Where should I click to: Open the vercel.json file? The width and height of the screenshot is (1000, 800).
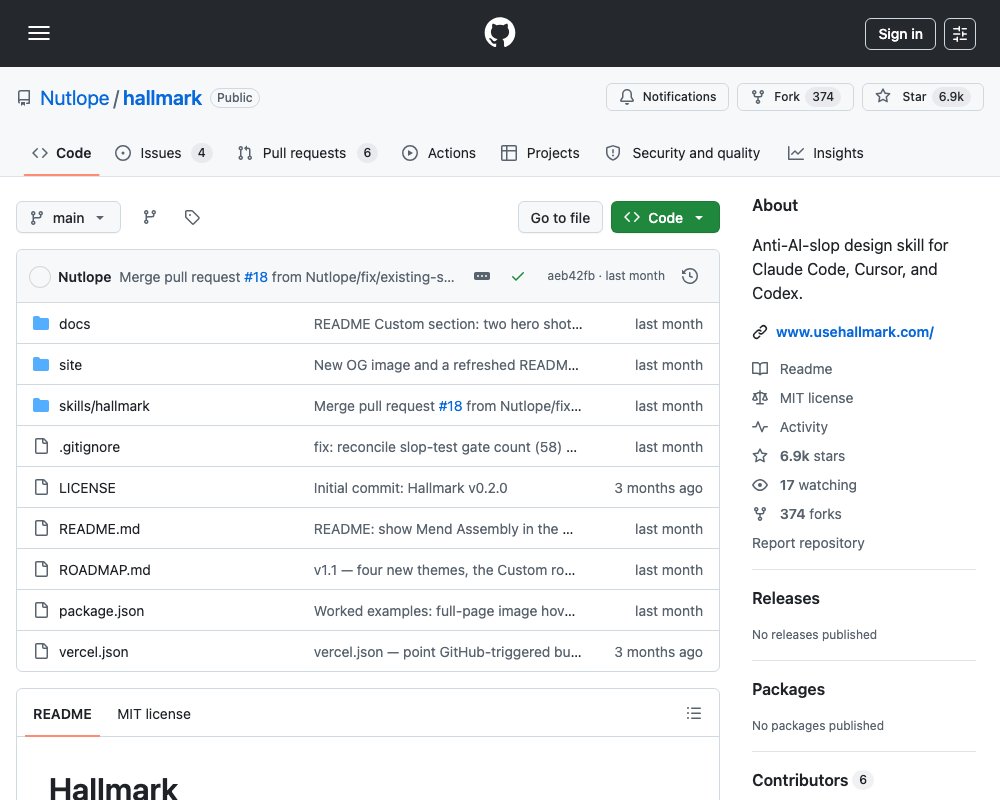[x=94, y=652]
